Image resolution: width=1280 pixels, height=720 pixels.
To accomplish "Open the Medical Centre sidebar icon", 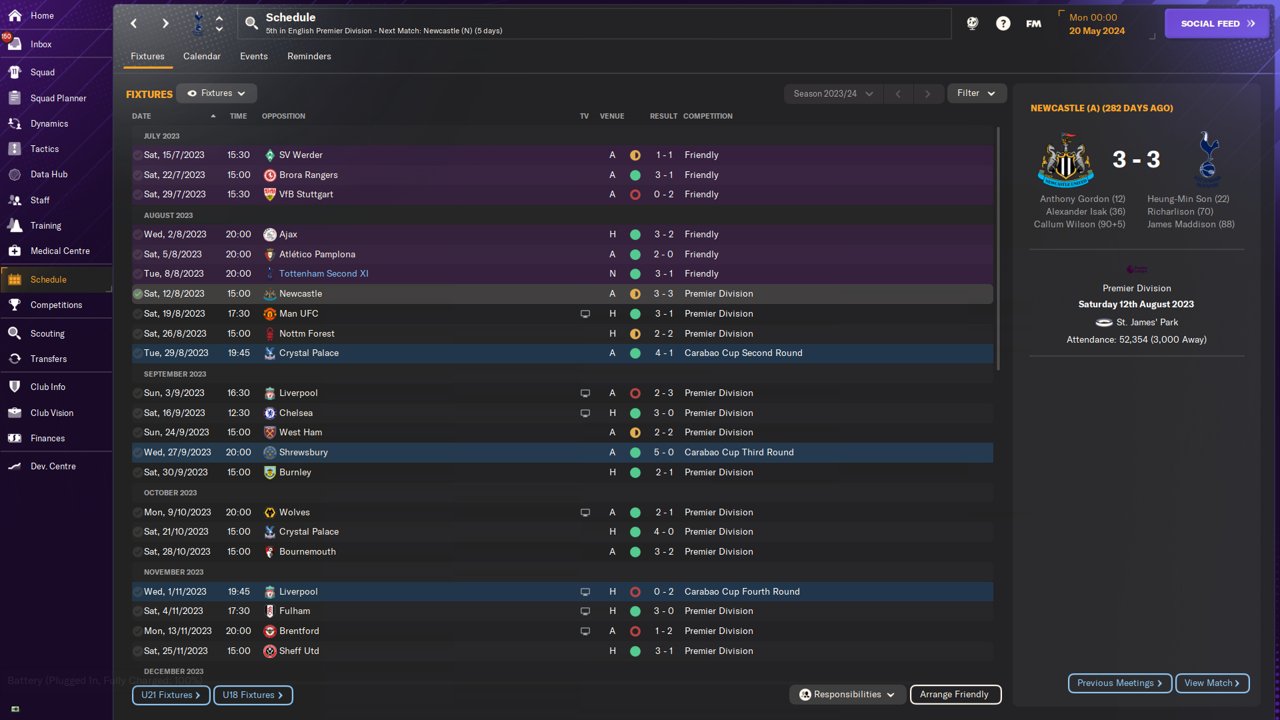I will tap(14, 251).
